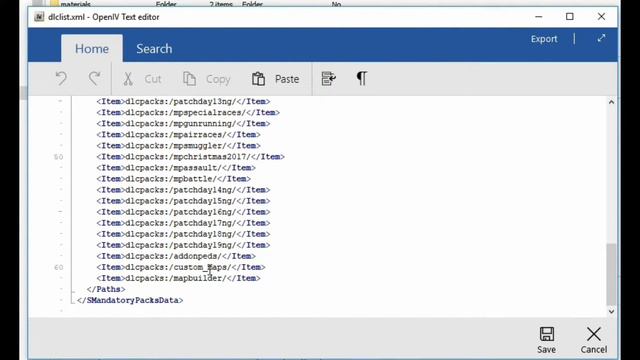Toggle word wrap icon

[x=329, y=78]
